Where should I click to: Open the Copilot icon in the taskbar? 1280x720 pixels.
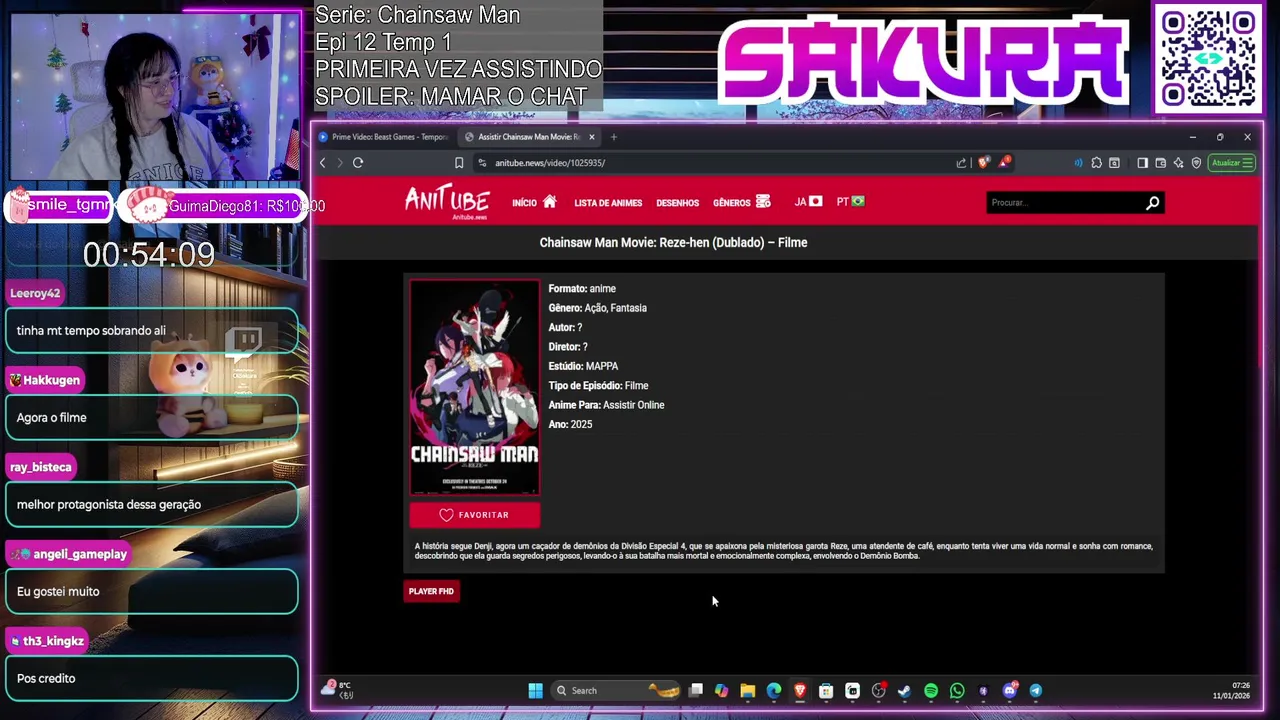pos(721,690)
